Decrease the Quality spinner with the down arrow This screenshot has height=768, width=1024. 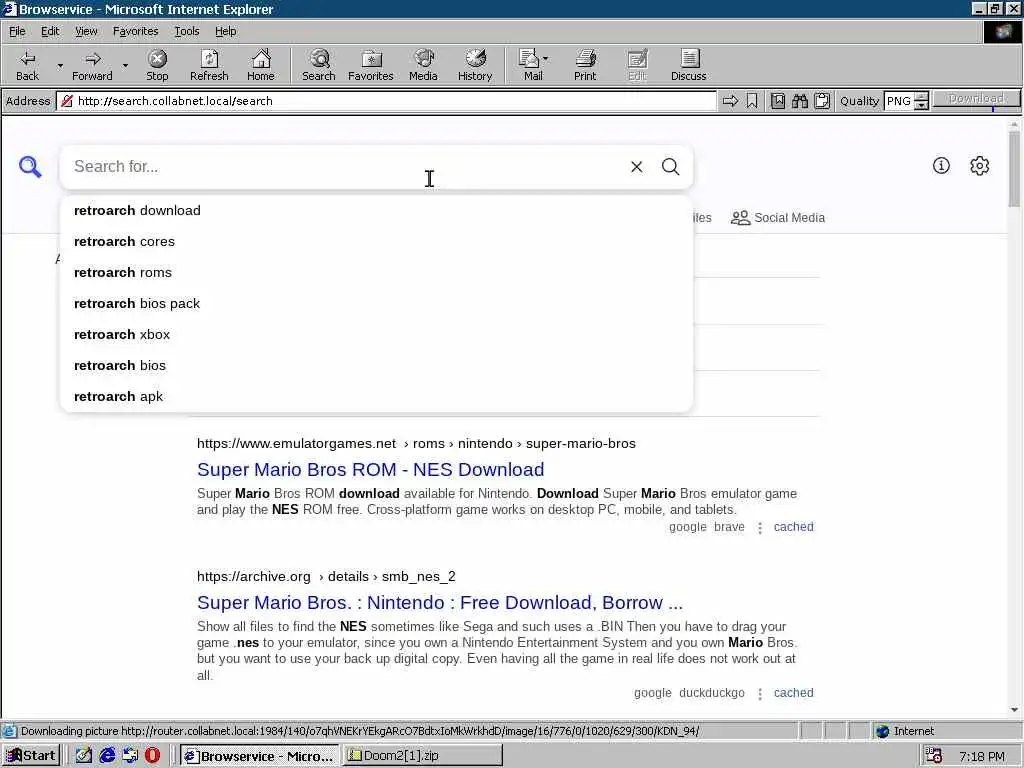click(921, 105)
